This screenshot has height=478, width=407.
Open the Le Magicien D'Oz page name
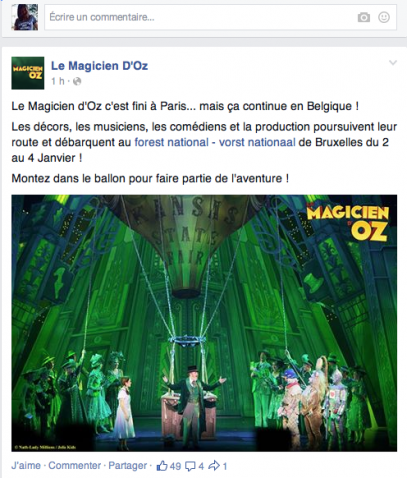click(99, 66)
